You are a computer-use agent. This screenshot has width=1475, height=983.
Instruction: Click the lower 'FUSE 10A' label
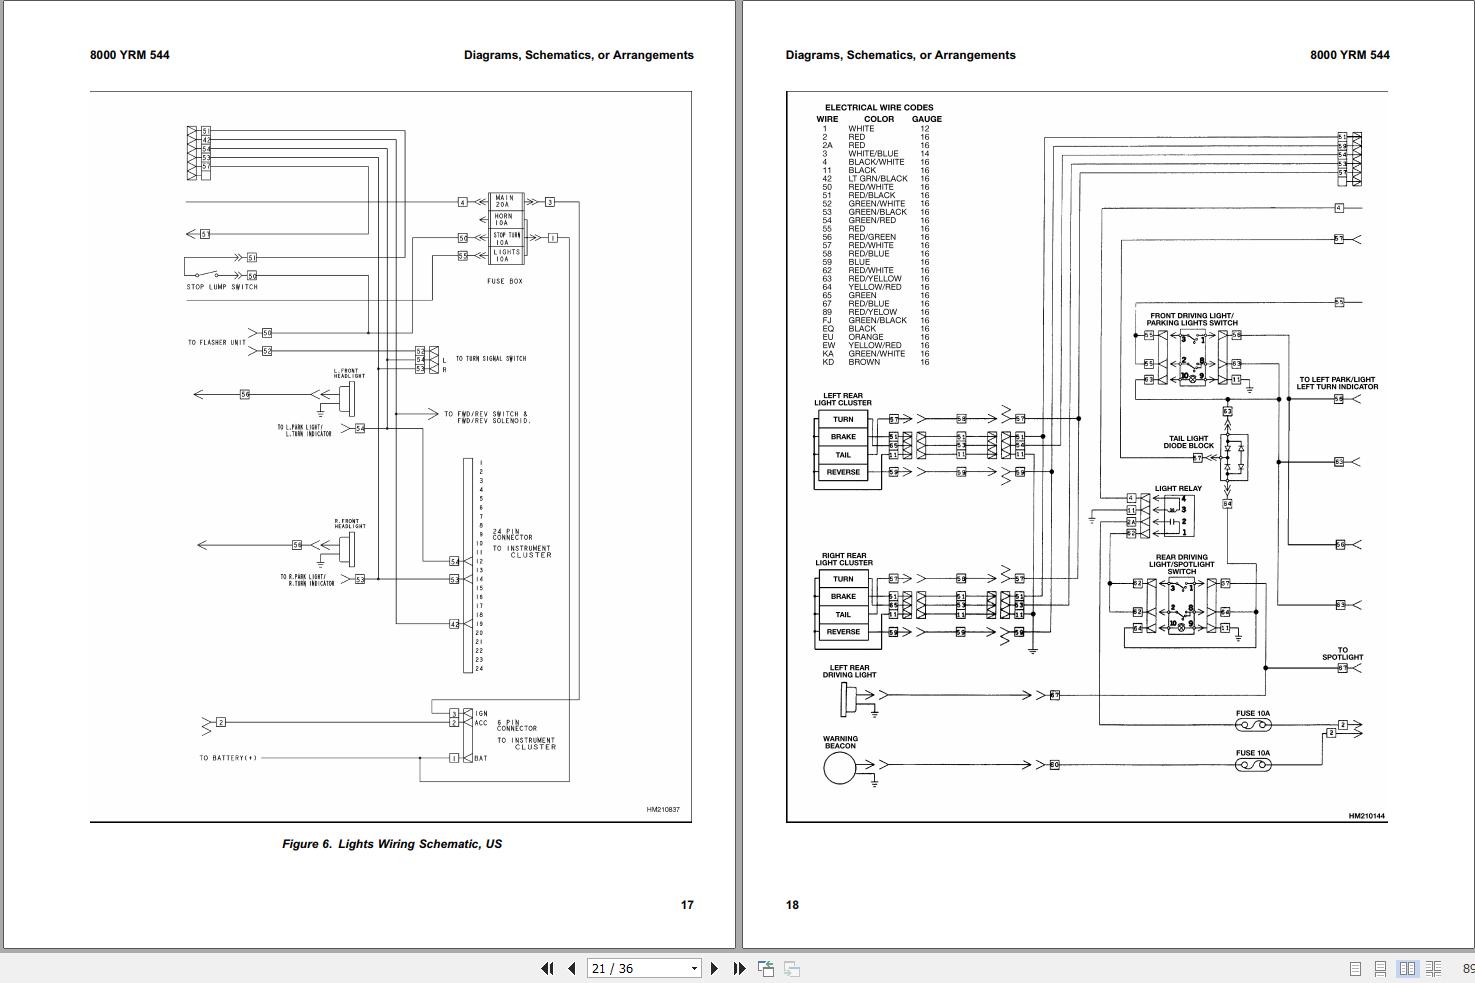pos(1253,753)
